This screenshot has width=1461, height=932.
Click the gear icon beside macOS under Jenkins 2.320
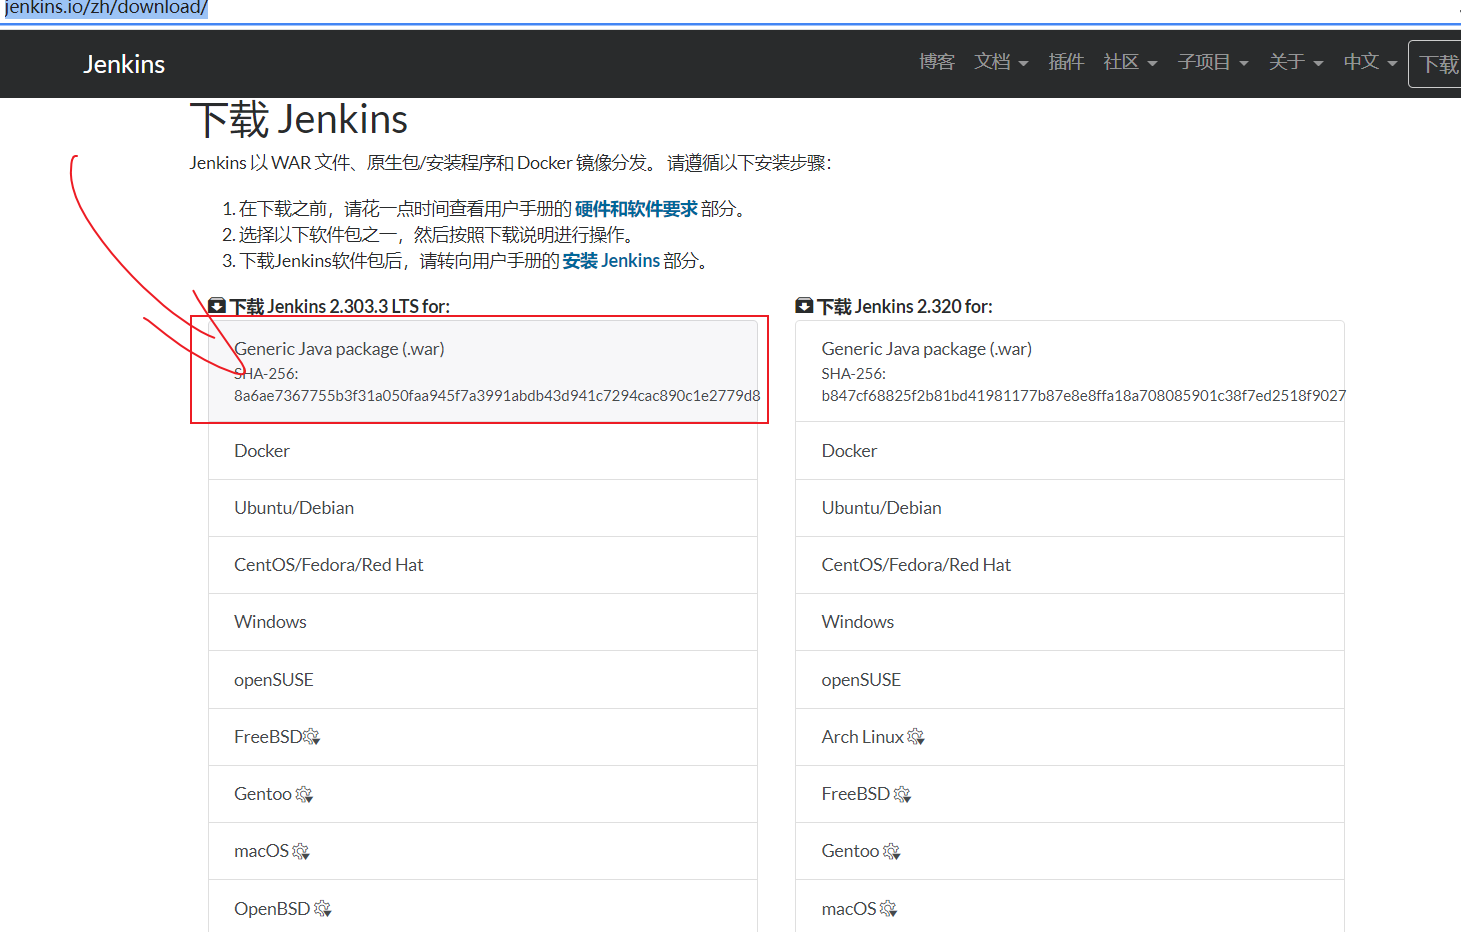pos(888,909)
